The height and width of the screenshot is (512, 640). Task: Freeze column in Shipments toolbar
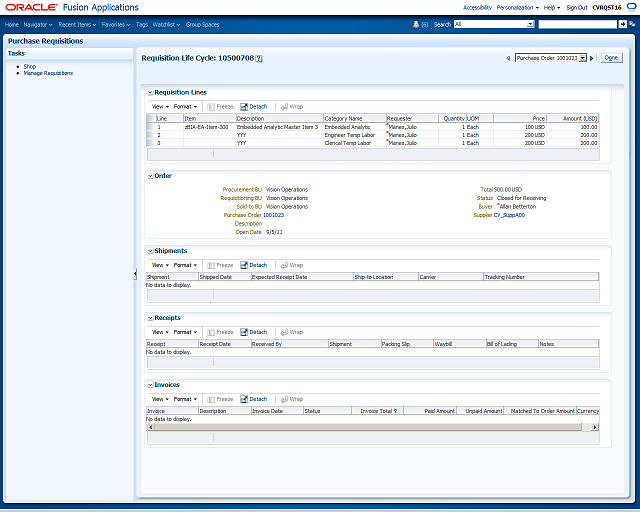point(220,265)
